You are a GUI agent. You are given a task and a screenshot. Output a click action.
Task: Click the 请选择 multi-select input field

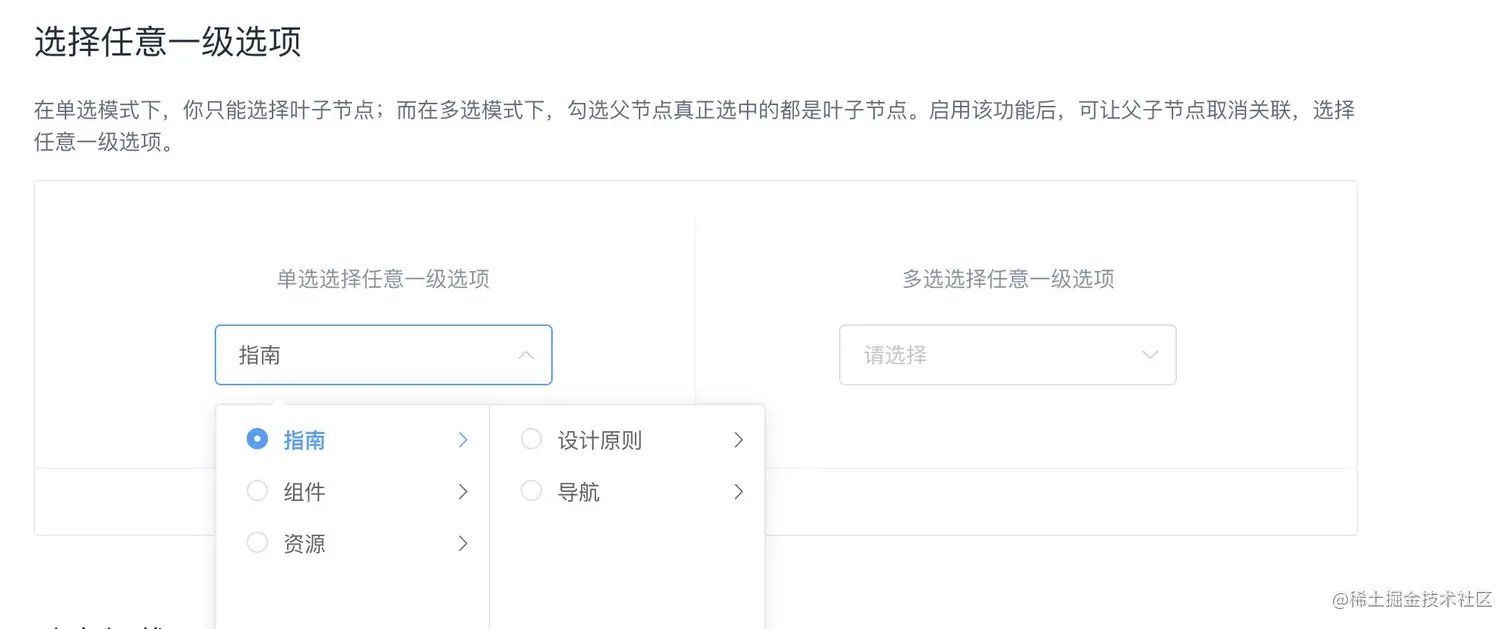[1007, 355]
